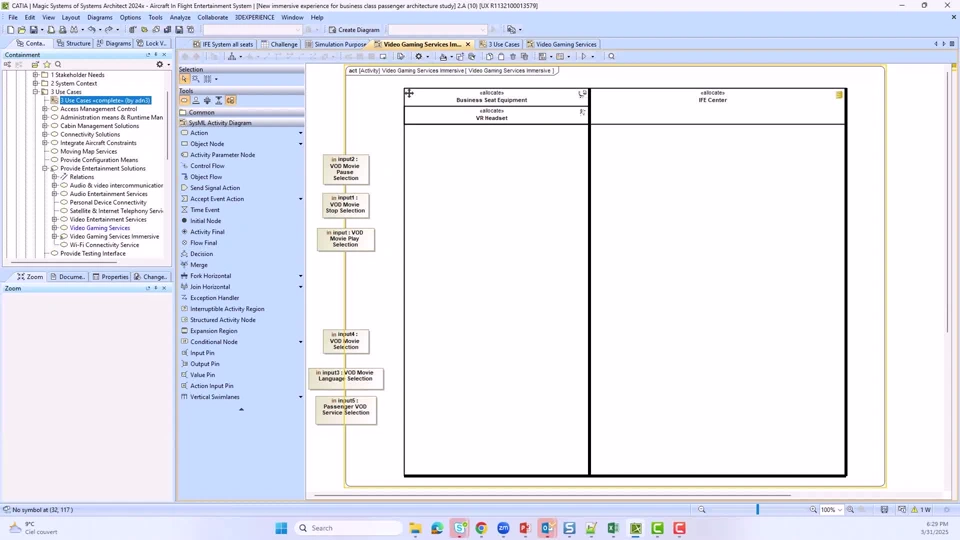The height and width of the screenshot is (540, 960).
Task: Click the run simulation play icon
Action: [583, 56]
